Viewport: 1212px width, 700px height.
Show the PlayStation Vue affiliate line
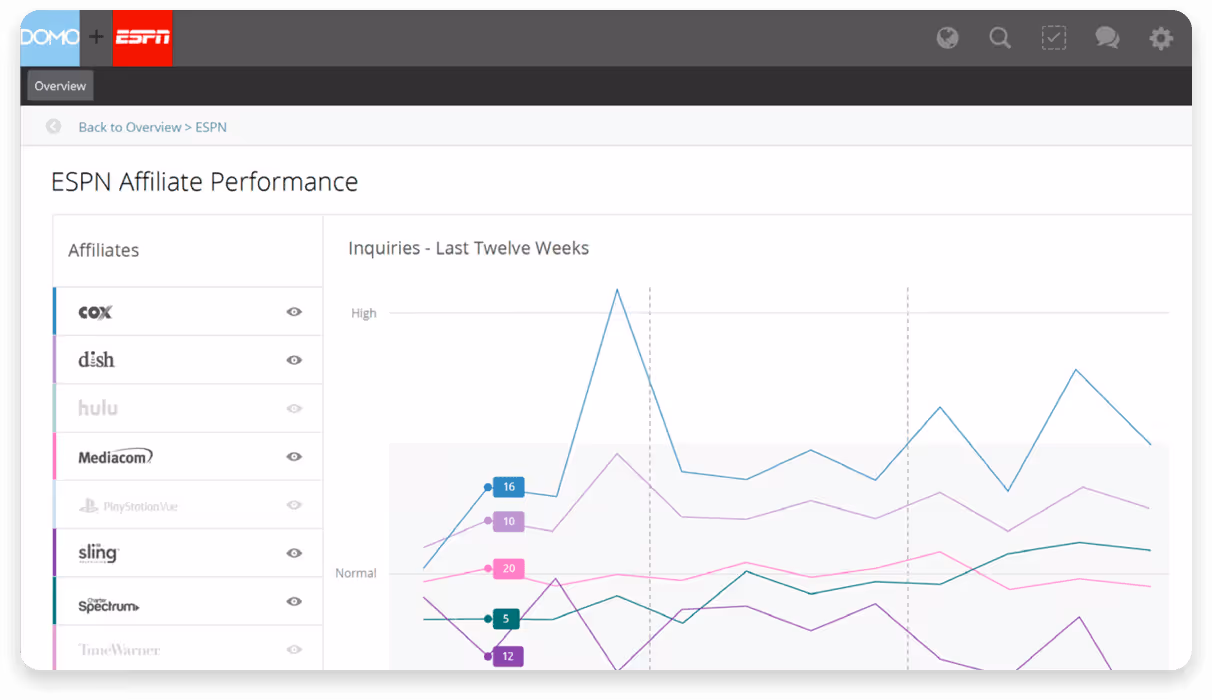pos(294,505)
